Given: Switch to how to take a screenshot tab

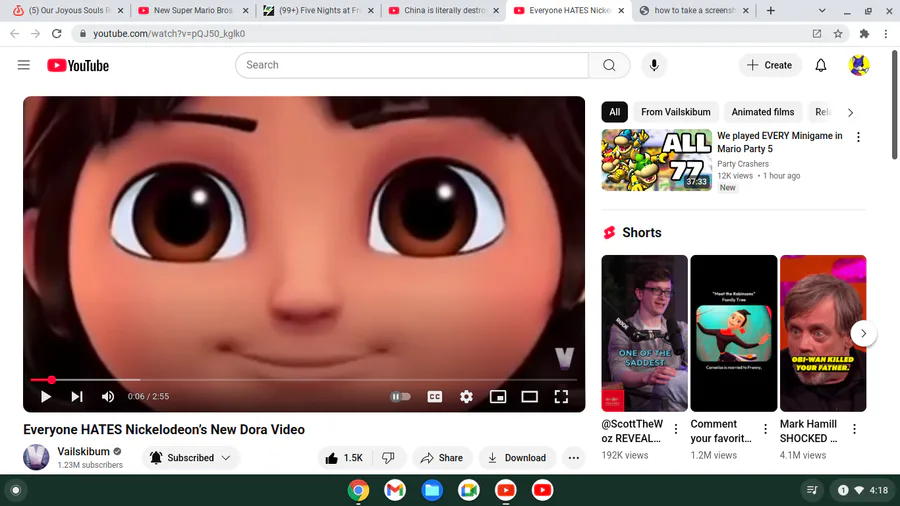Looking at the screenshot, I should [x=695, y=10].
